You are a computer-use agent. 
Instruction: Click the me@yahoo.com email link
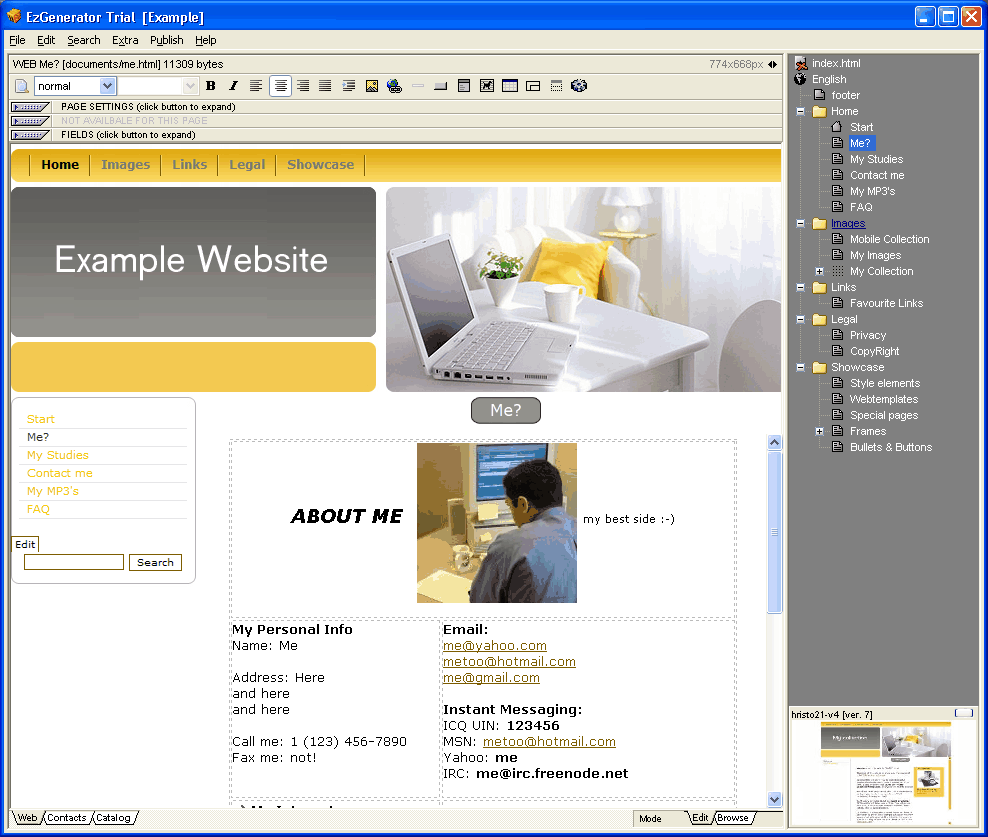(494, 646)
